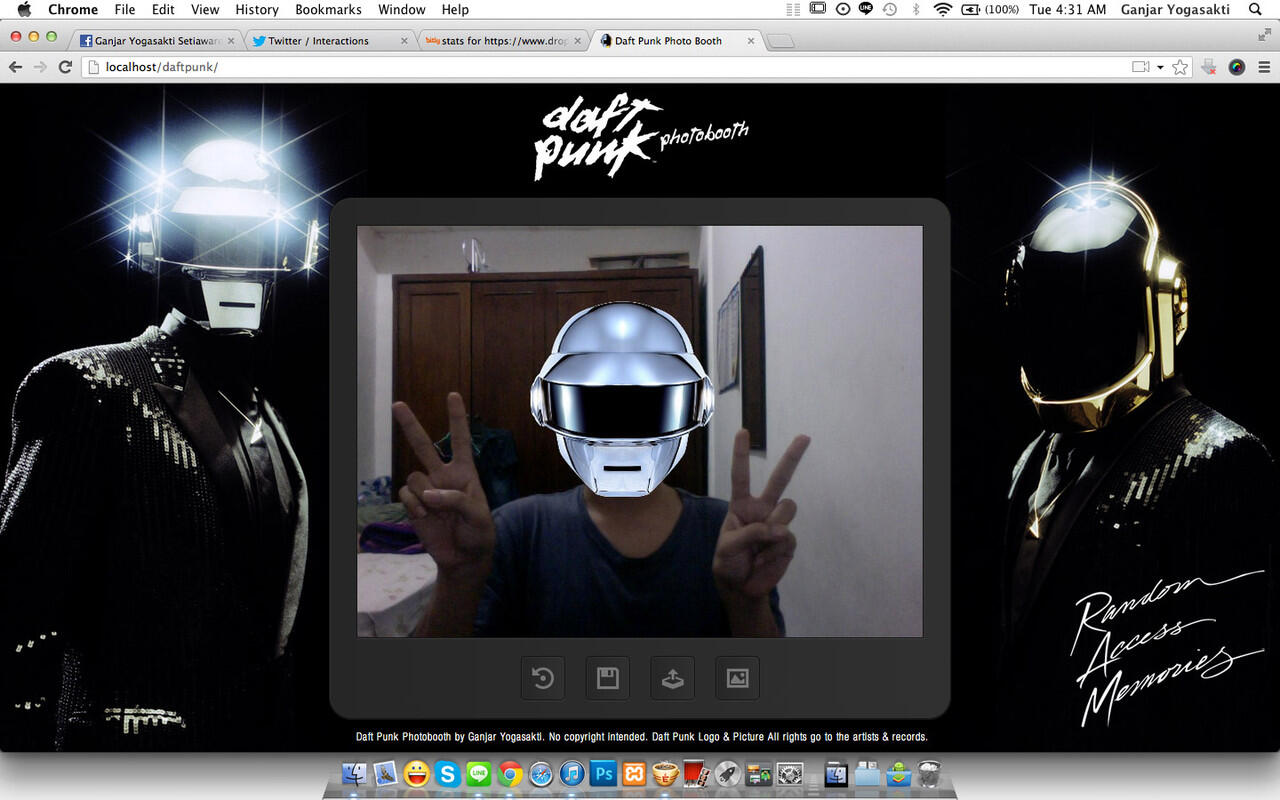Viewport: 1280px width, 800px height.
Task: Open Skype from the dock
Action: (x=448, y=773)
